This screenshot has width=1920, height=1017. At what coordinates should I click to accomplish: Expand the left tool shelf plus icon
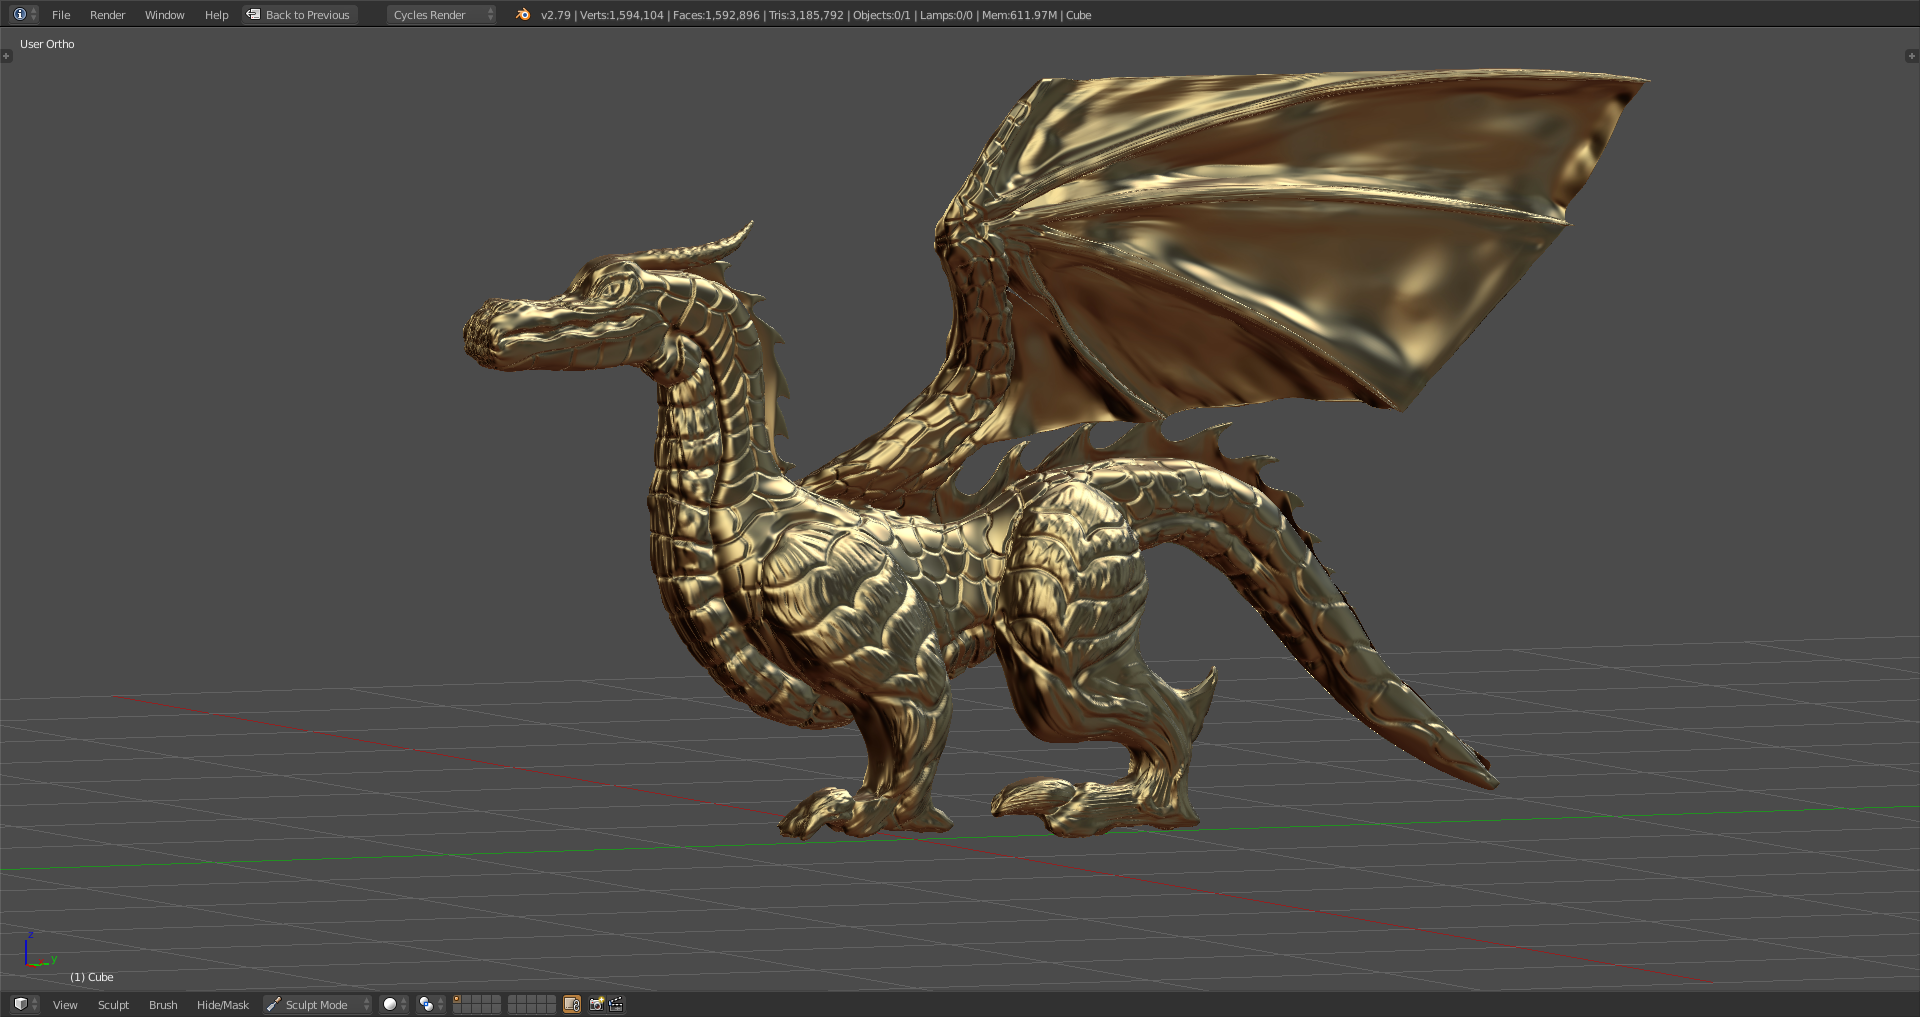tap(6, 56)
